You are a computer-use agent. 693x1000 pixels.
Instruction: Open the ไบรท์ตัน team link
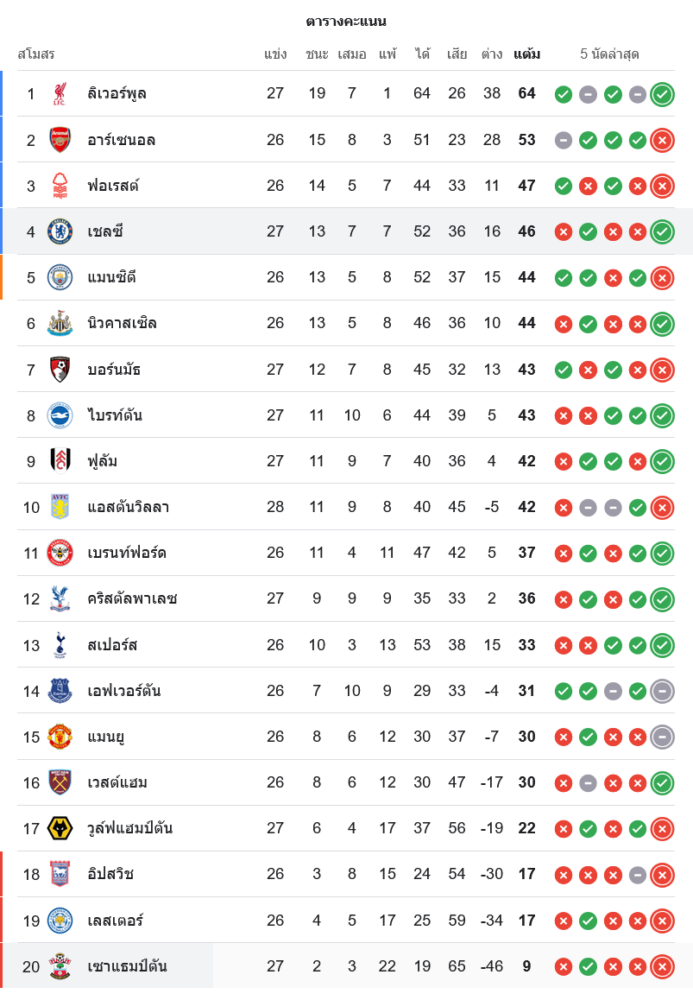(x=115, y=415)
